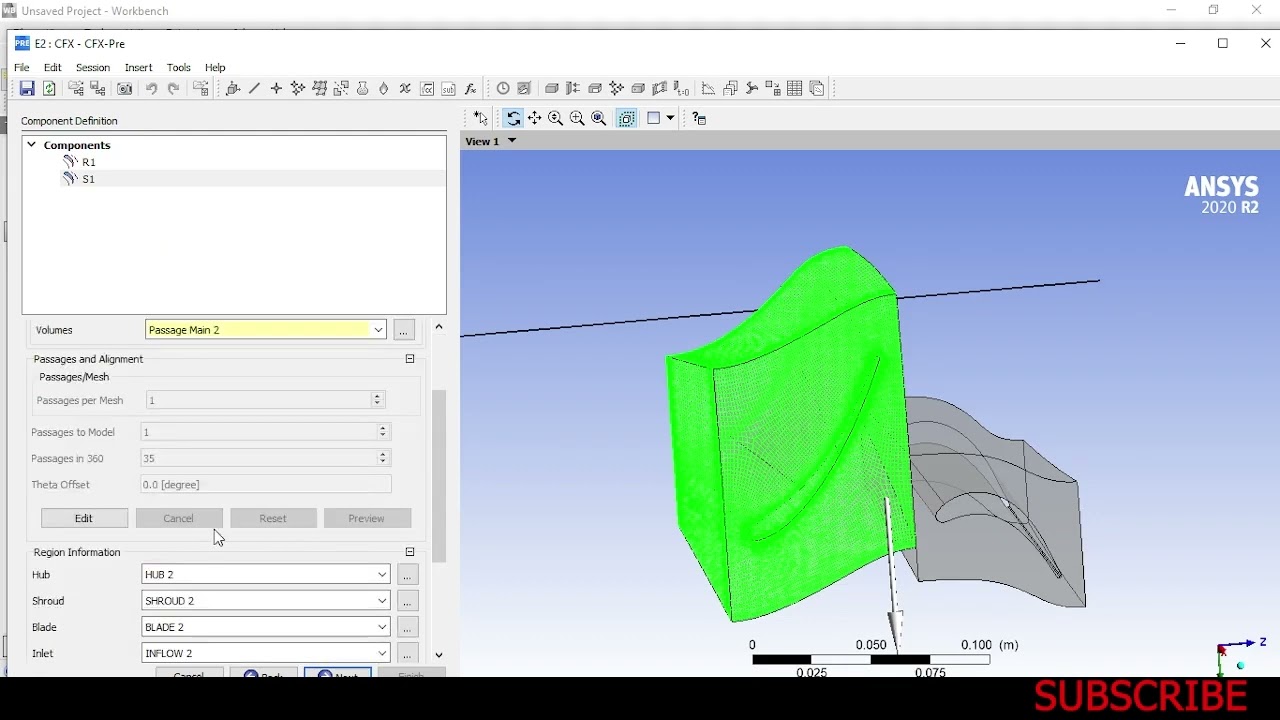Click the ellipsis button next to Shroud
Image resolution: width=1280 pixels, height=720 pixels.
[407, 601]
